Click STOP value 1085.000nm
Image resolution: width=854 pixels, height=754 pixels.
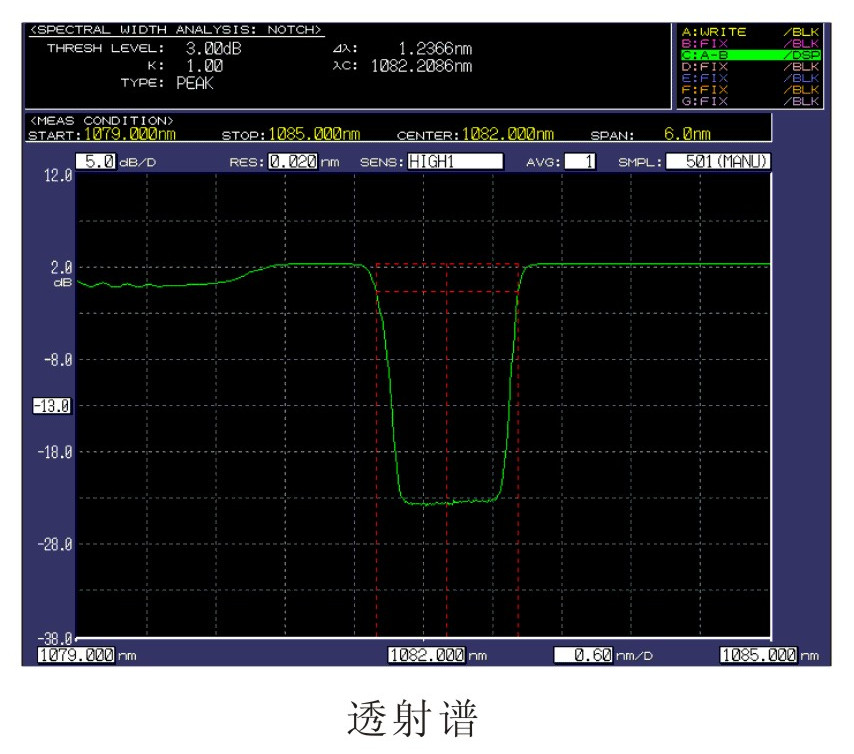coord(314,134)
